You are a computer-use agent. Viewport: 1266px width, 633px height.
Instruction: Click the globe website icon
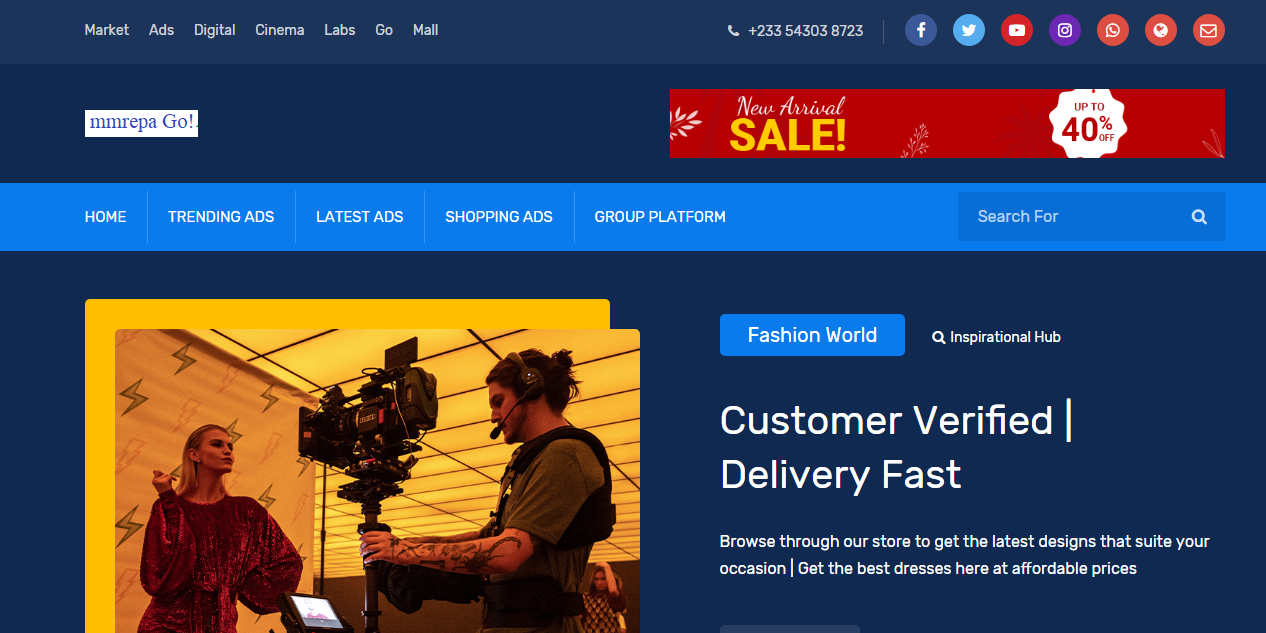[x=1160, y=30]
